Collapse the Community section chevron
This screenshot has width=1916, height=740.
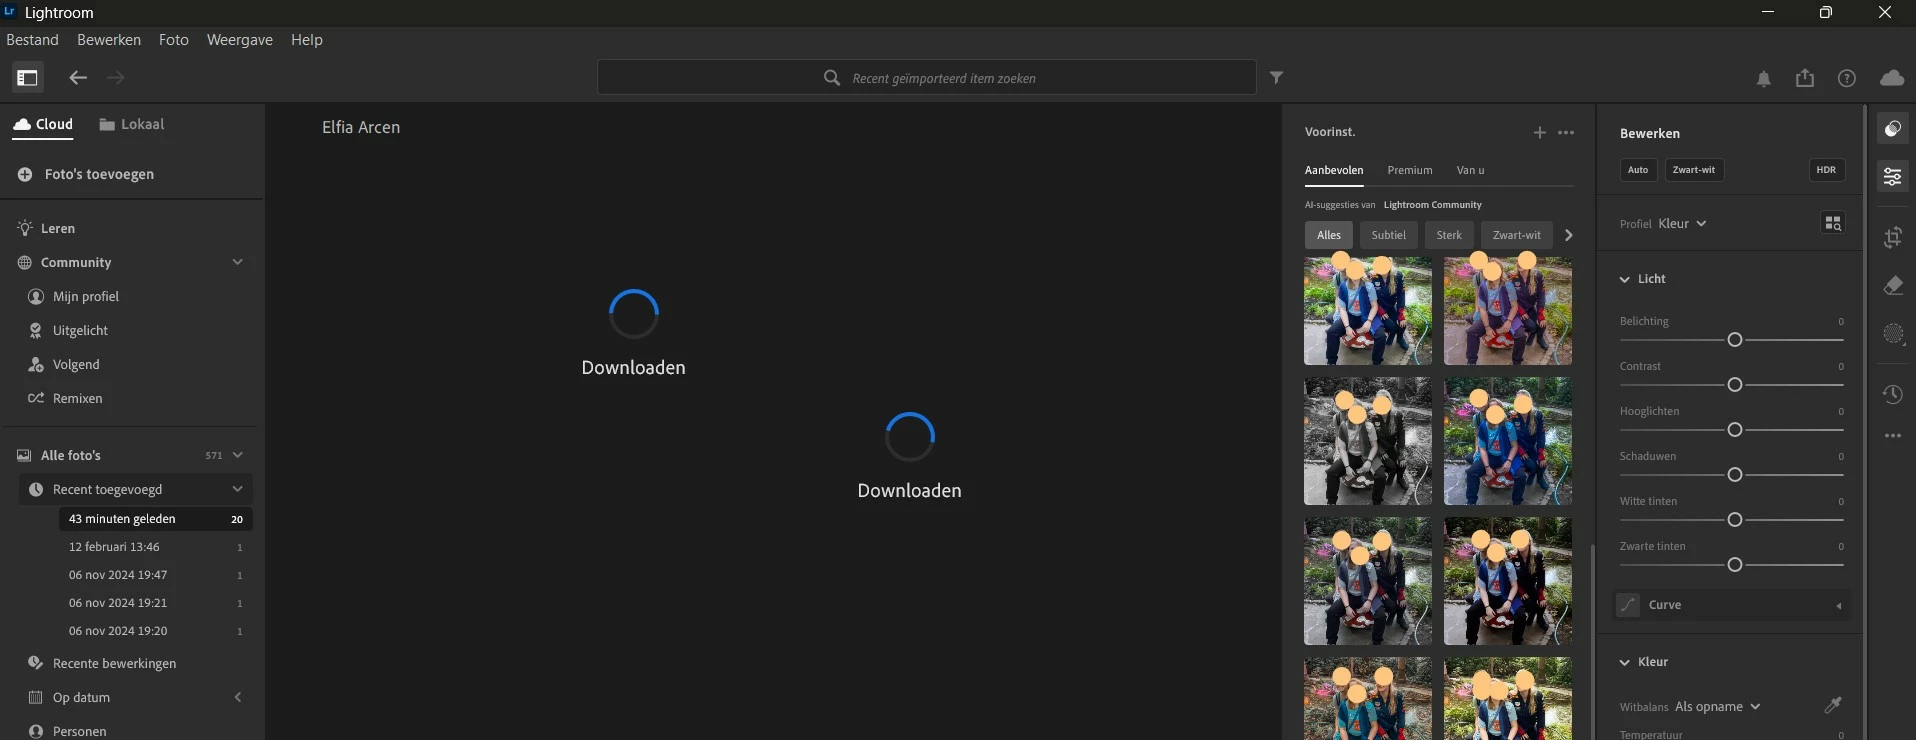pos(237,262)
